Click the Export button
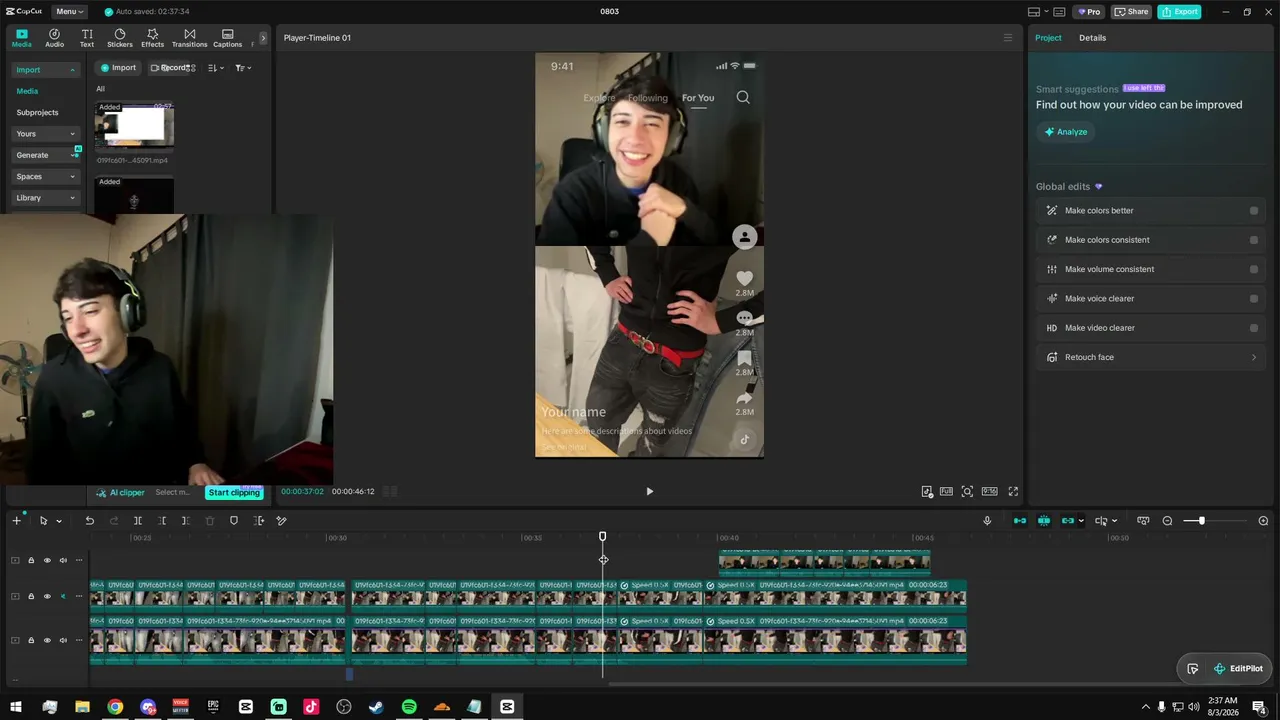 point(1179,12)
